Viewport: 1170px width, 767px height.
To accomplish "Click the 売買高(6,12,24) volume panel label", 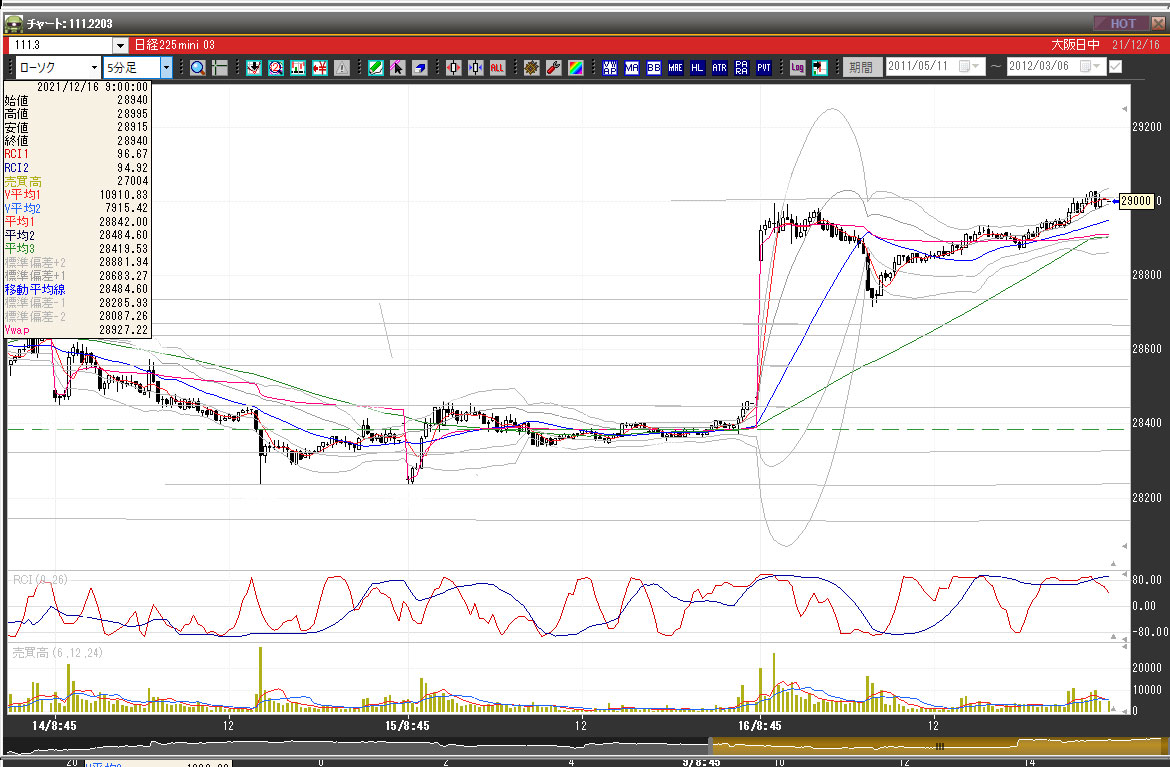I will (x=57, y=653).
